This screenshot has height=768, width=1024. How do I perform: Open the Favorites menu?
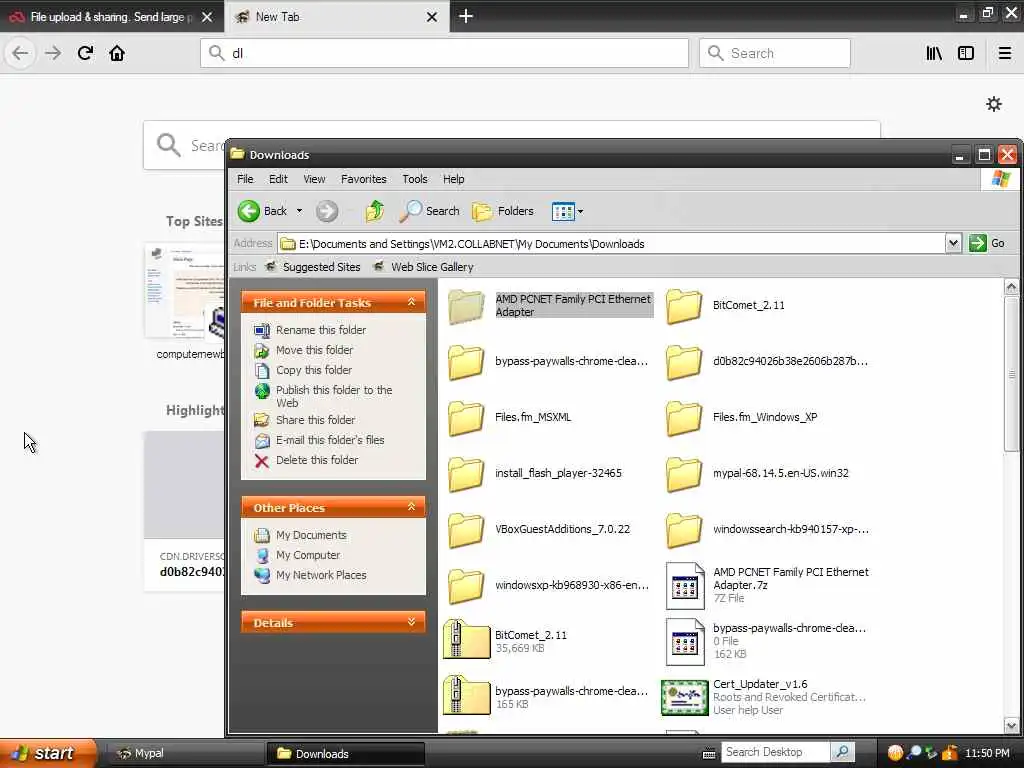click(364, 179)
